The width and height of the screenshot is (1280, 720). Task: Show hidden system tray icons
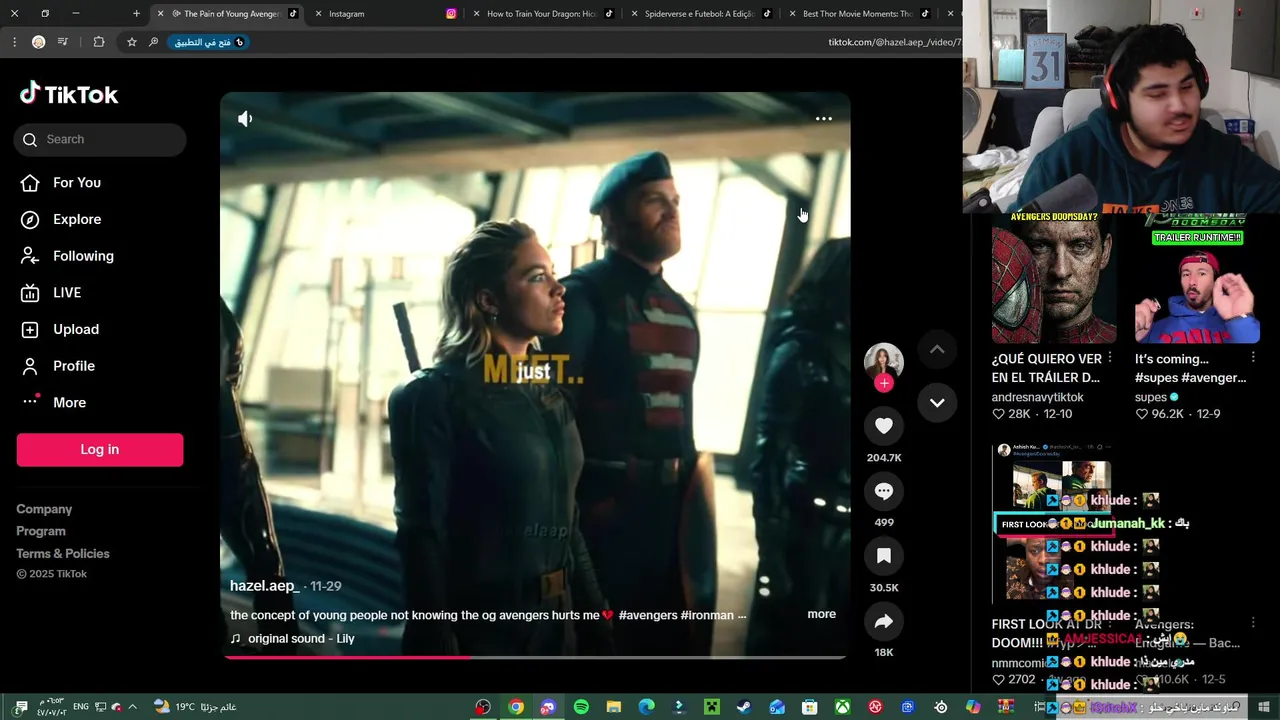(x=132, y=707)
